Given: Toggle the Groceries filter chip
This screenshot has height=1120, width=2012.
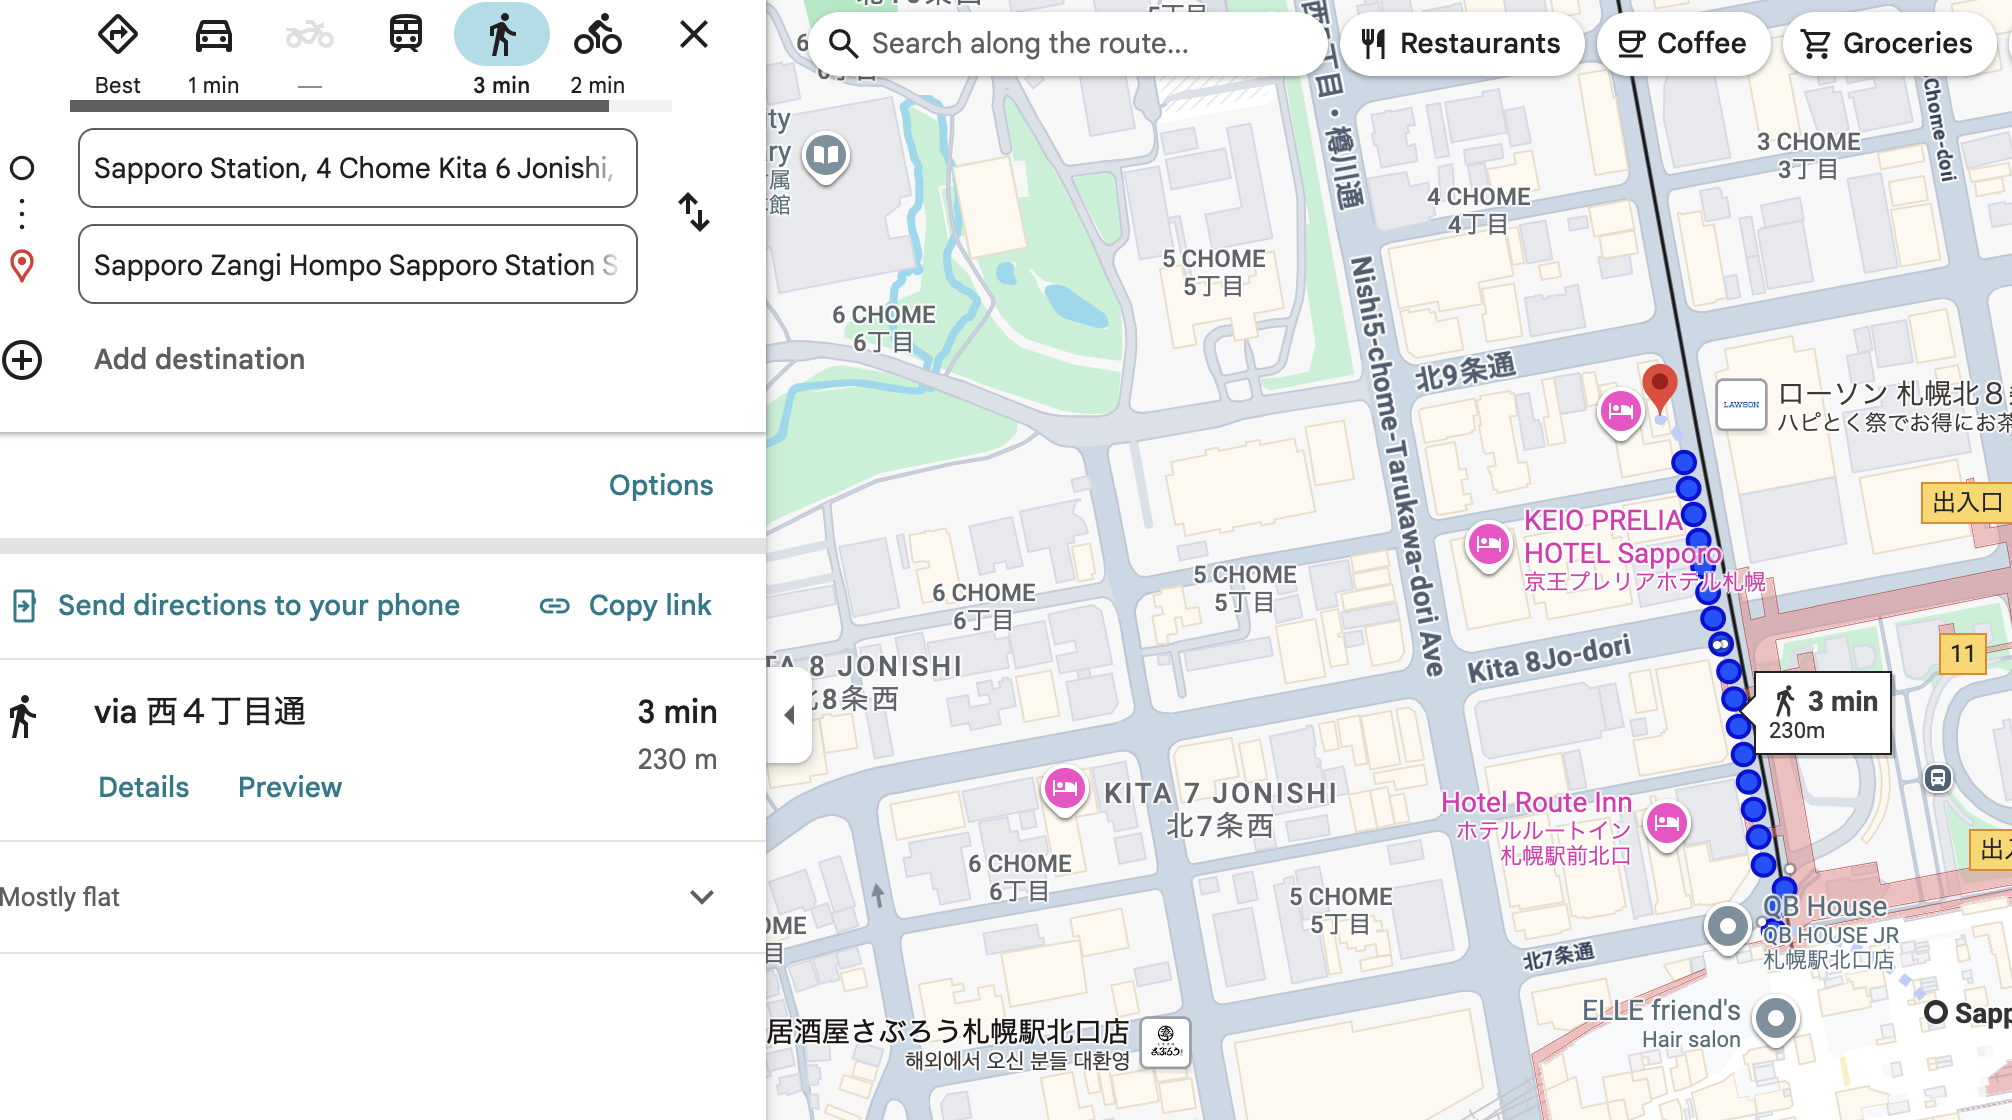Looking at the screenshot, I should point(1887,43).
